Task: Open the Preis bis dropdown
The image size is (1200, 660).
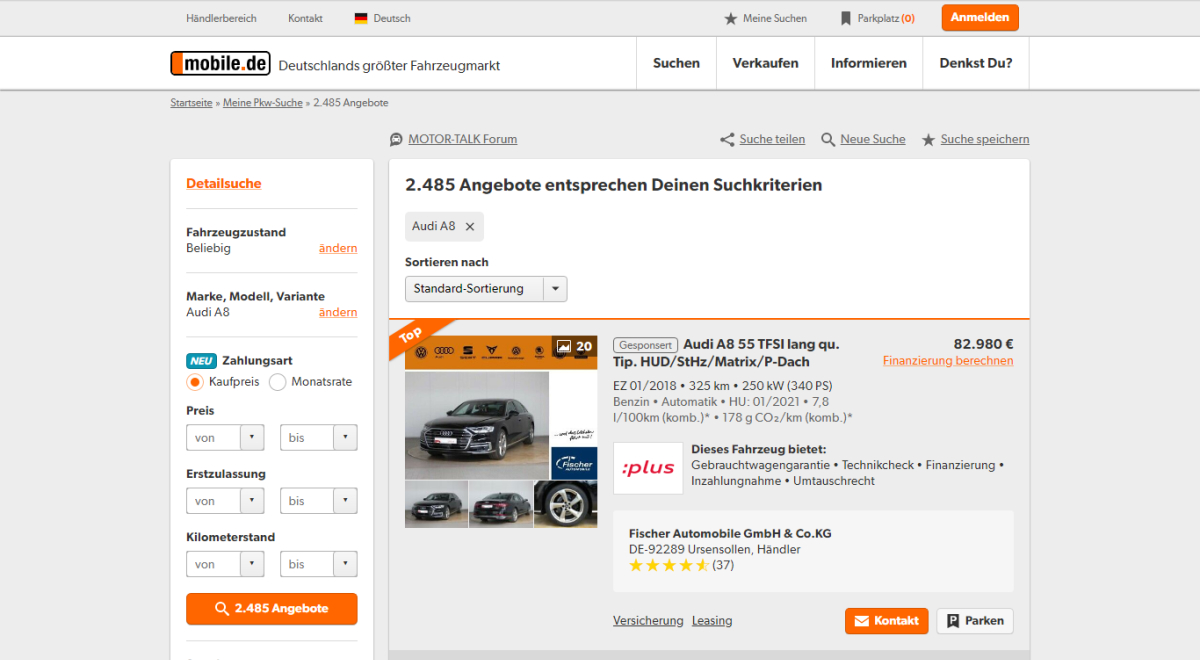Action: coord(318,438)
